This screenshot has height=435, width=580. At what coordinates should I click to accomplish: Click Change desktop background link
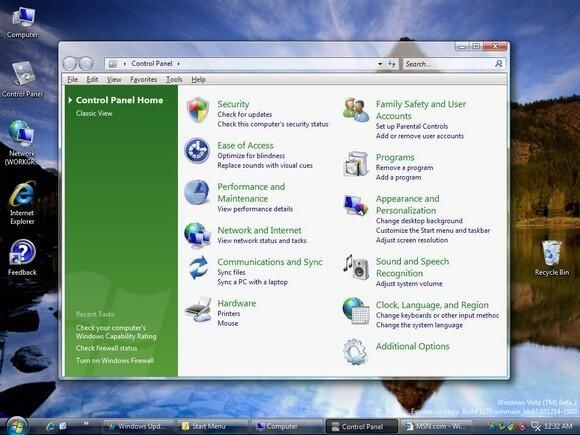(419, 221)
